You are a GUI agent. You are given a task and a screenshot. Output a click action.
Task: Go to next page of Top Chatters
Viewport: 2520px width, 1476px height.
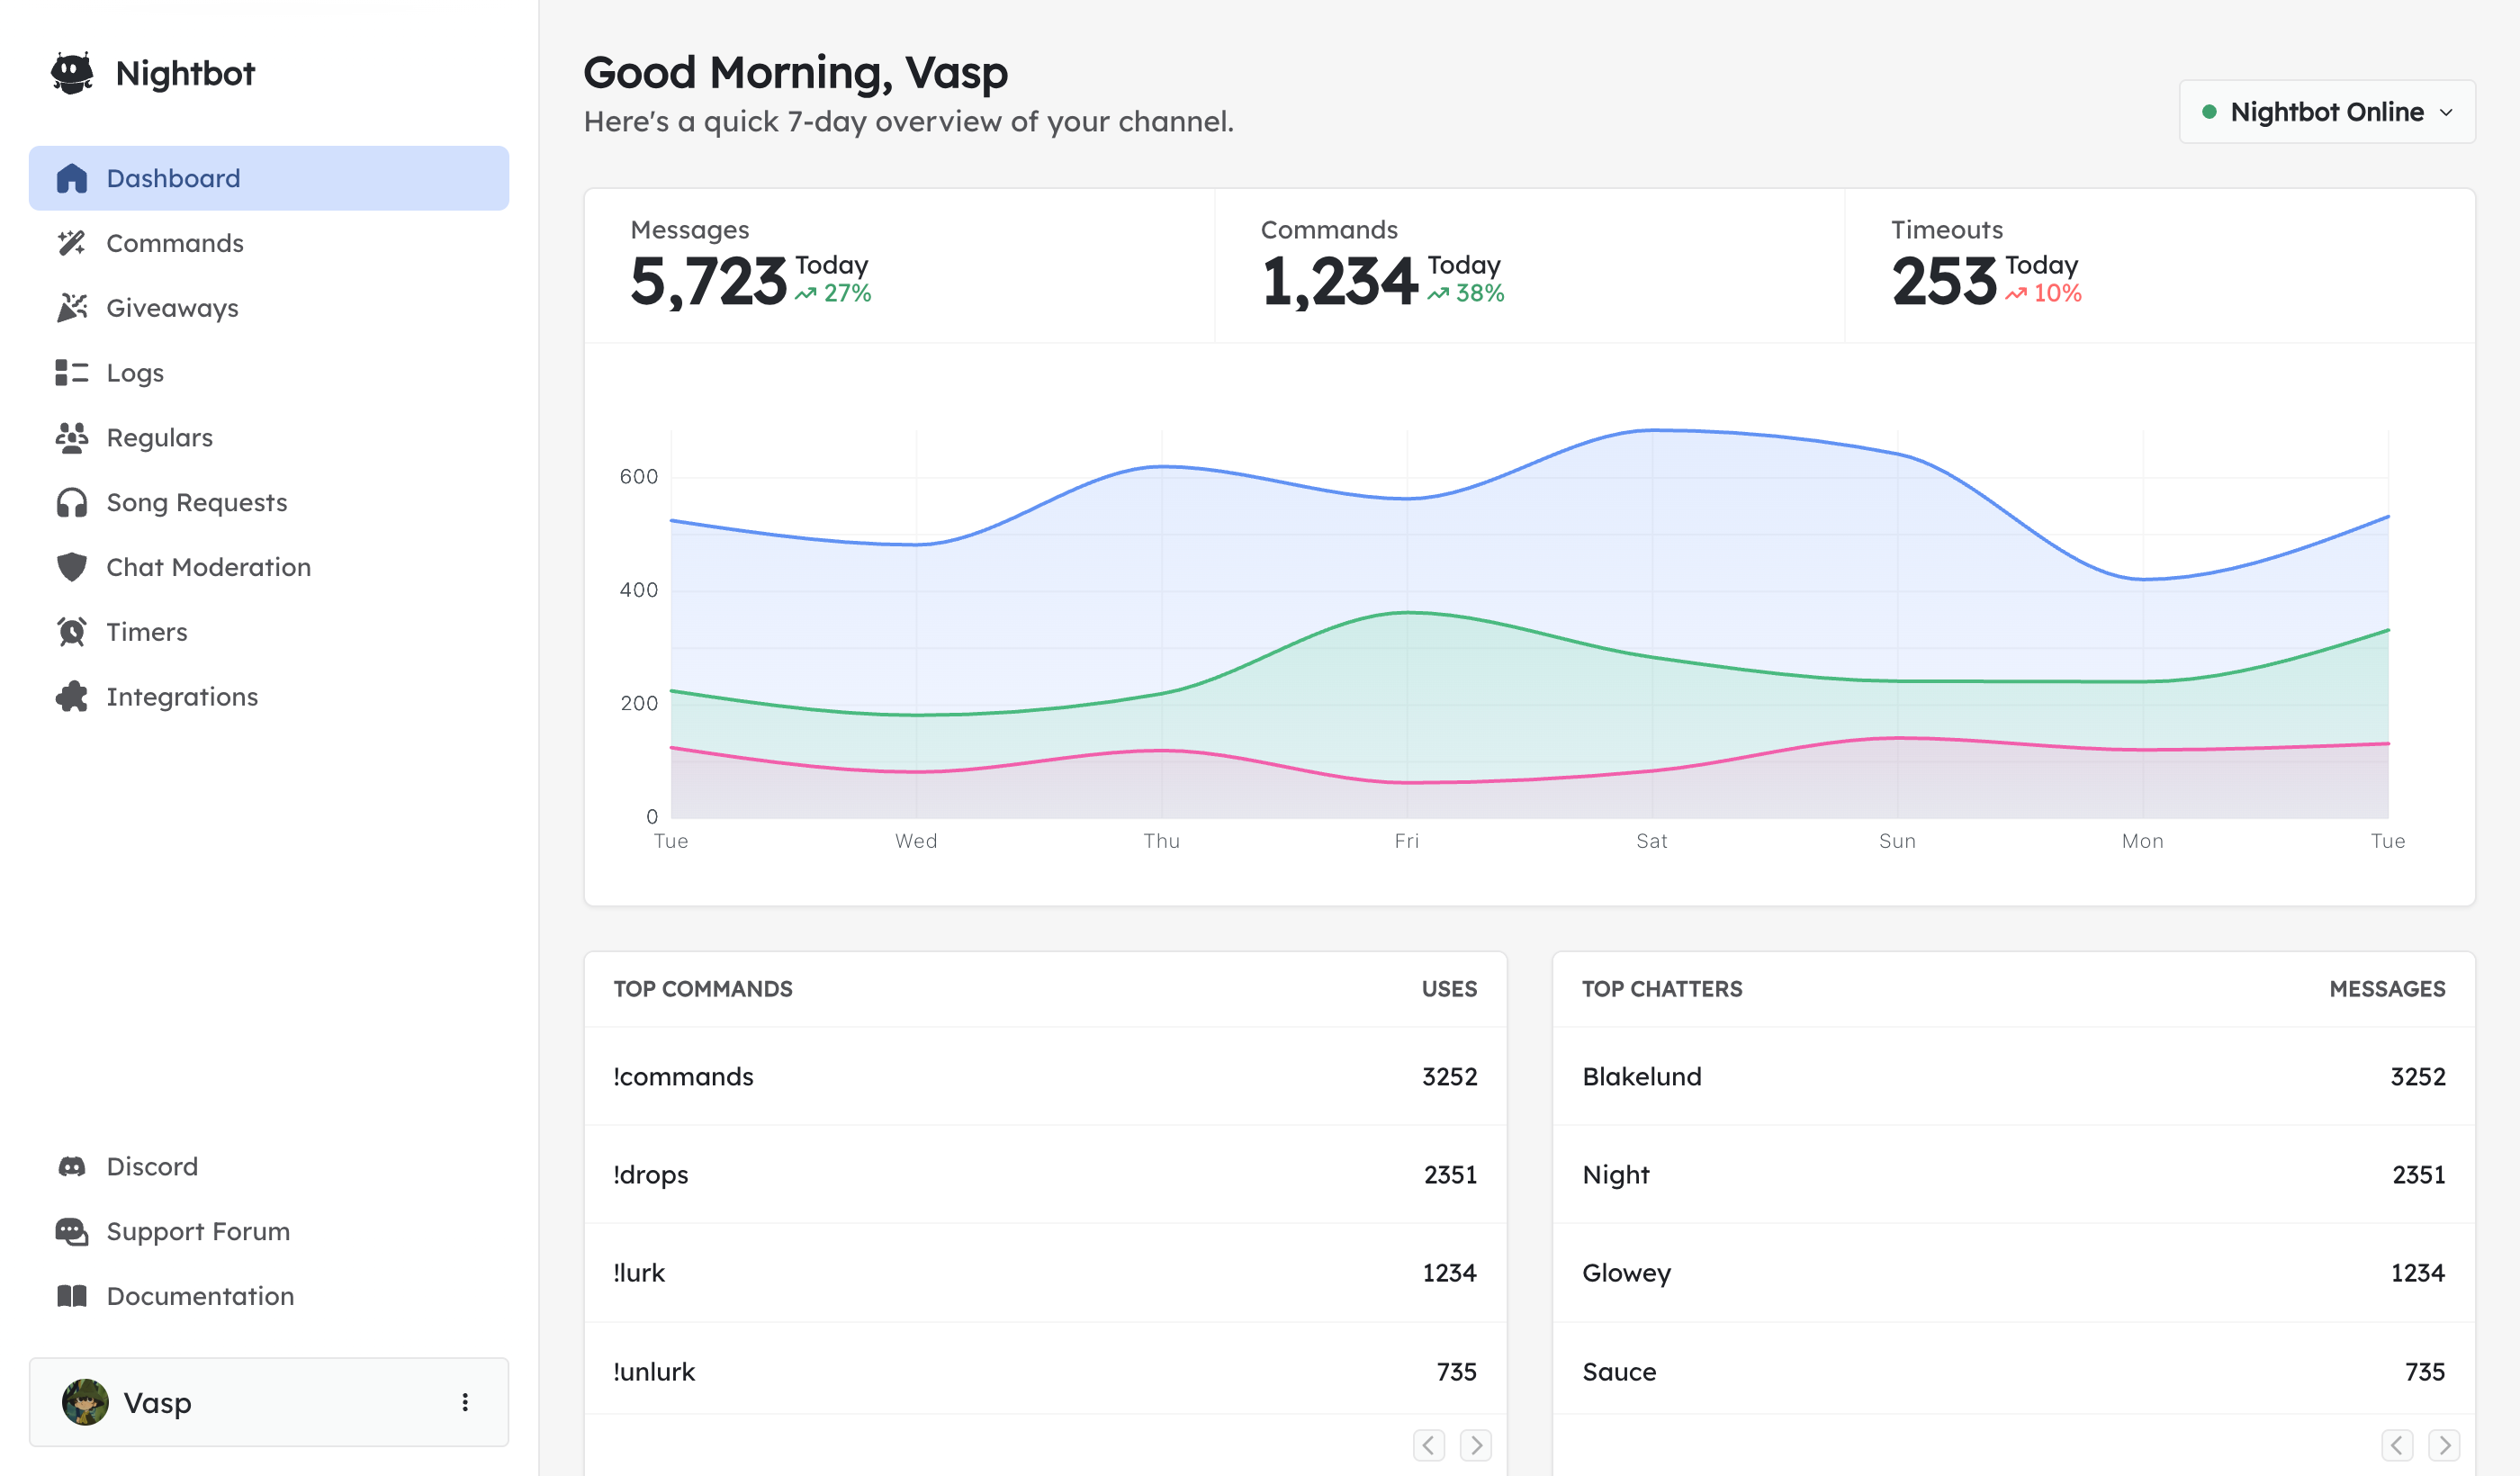tap(2444, 1445)
